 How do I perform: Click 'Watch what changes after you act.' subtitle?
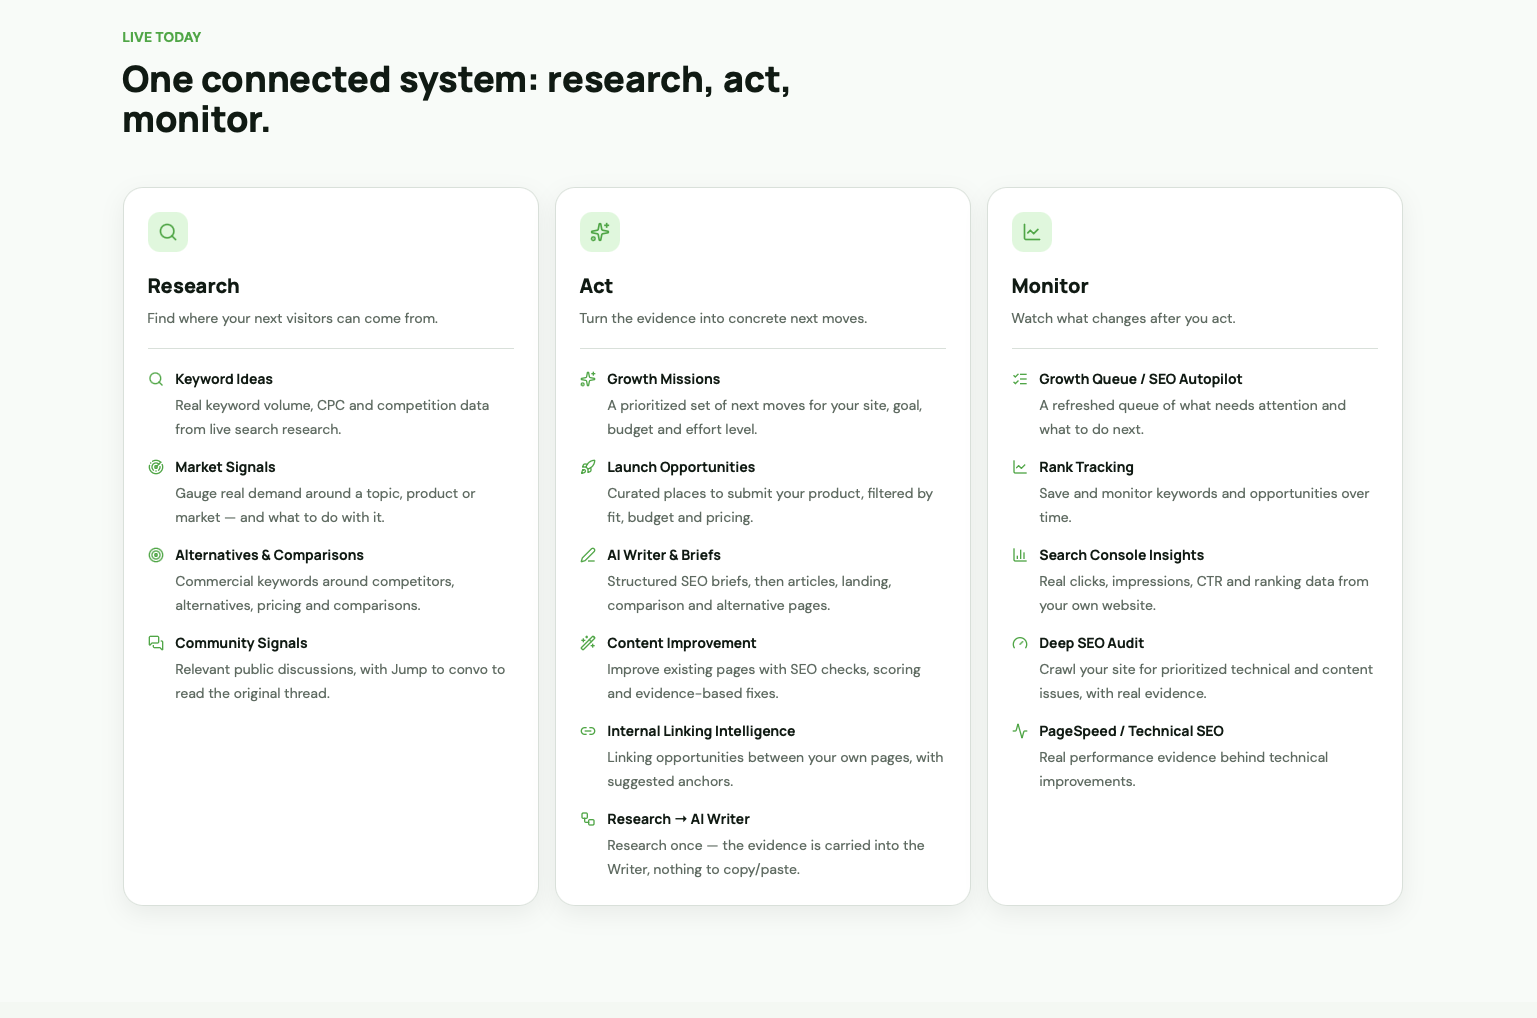[1124, 318]
